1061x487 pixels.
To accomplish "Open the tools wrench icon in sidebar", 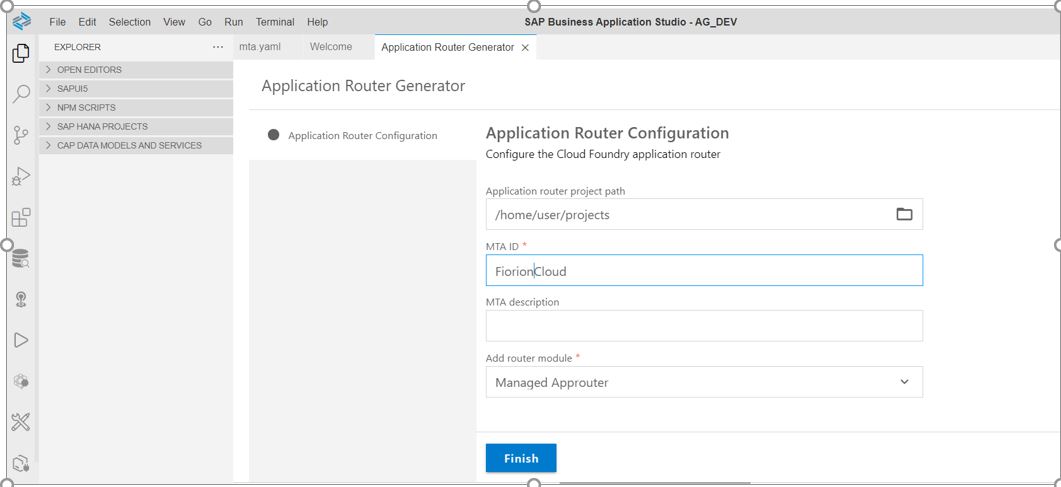I will tap(20, 422).
